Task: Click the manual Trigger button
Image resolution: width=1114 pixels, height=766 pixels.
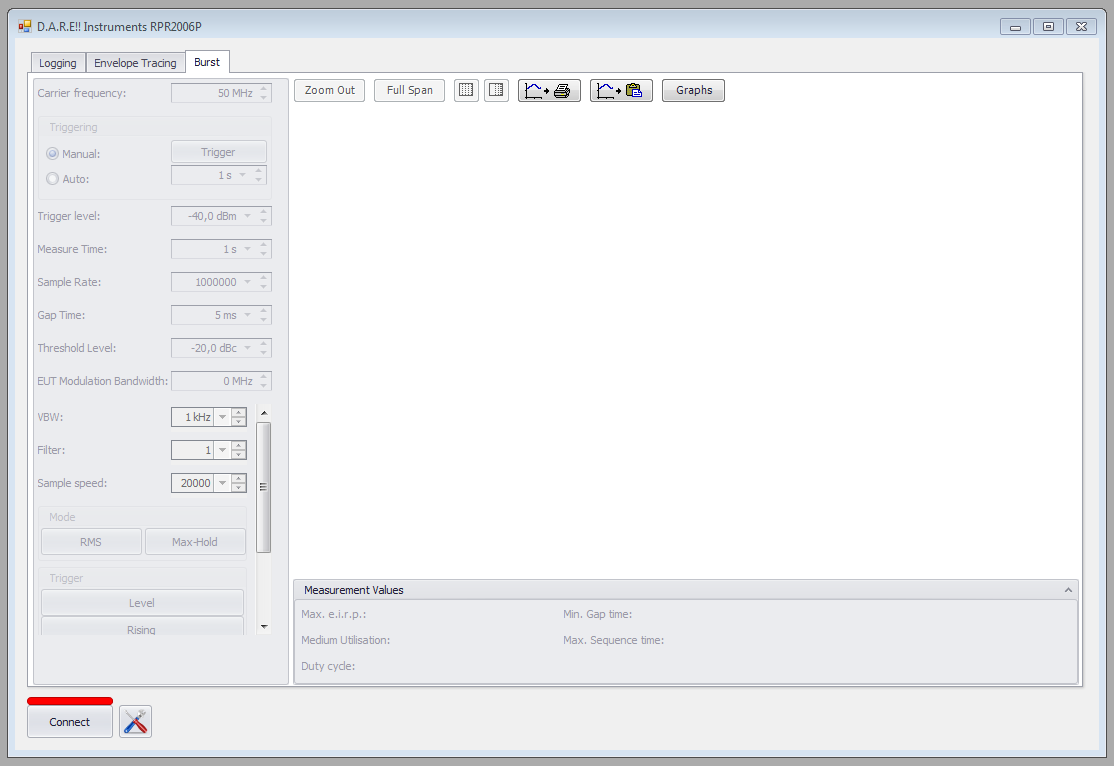Action: point(219,152)
